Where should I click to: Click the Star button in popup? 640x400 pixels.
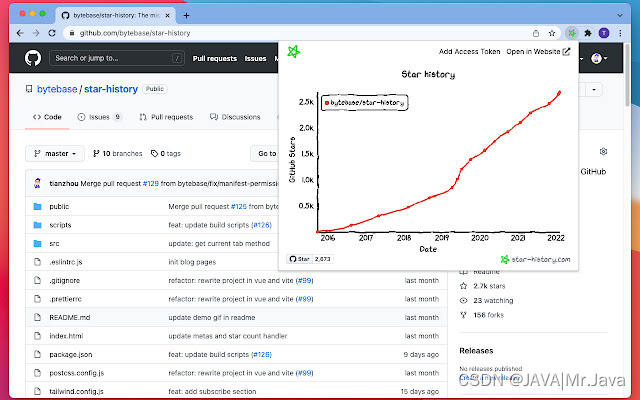click(300, 259)
